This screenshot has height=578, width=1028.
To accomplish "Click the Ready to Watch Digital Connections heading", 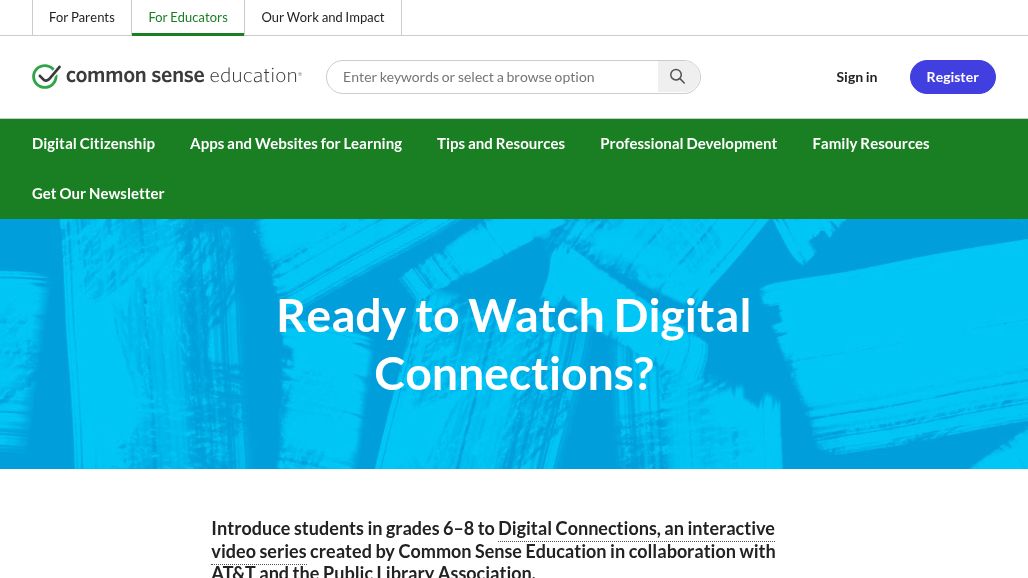I will [513, 345].
